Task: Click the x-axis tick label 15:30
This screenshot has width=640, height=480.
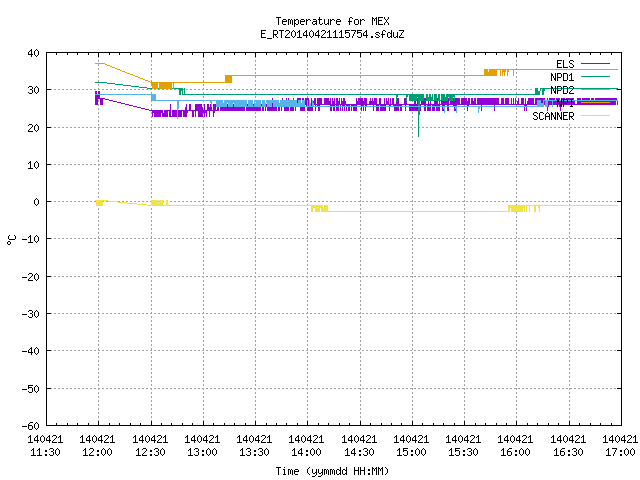Action: point(463,452)
